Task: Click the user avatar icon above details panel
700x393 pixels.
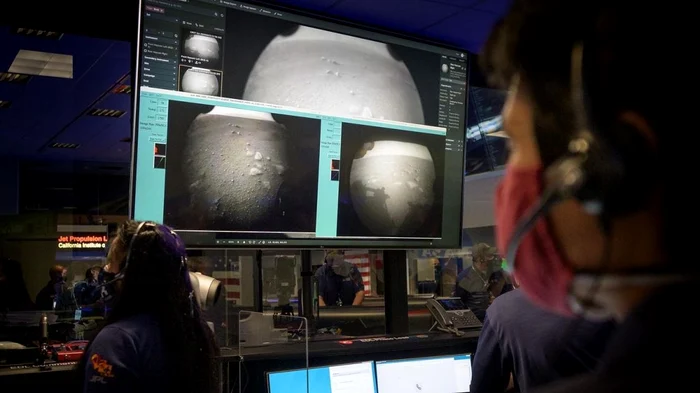Action: (462, 55)
